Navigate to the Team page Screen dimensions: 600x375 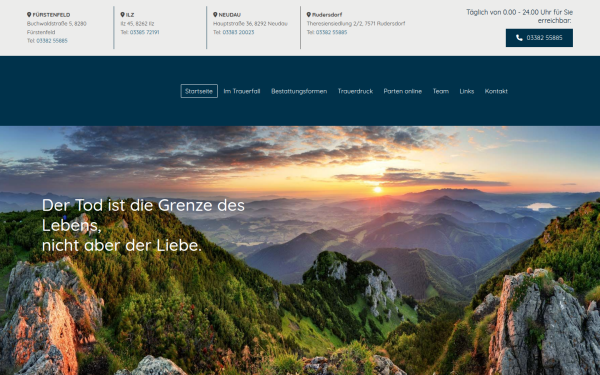click(x=441, y=91)
